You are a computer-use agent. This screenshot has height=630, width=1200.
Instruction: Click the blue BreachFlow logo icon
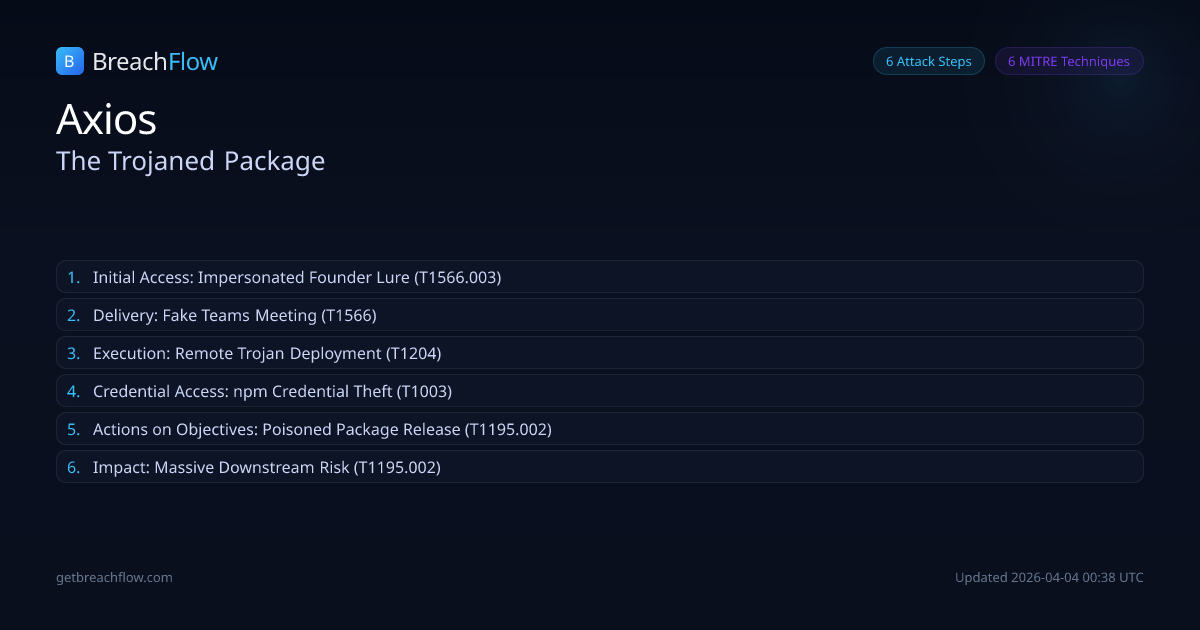(x=69, y=61)
